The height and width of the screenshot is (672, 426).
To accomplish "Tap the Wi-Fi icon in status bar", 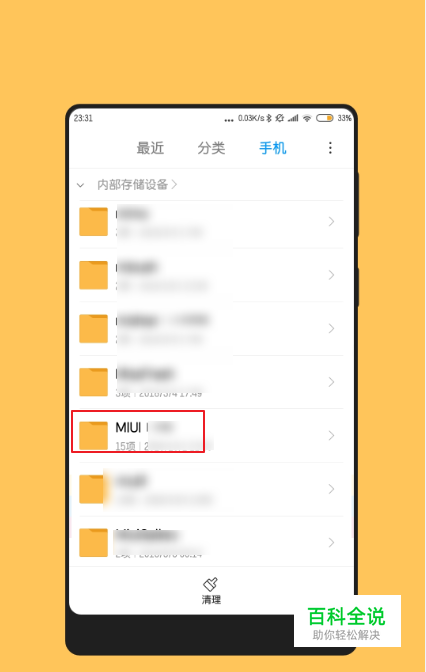I will 307,118.
